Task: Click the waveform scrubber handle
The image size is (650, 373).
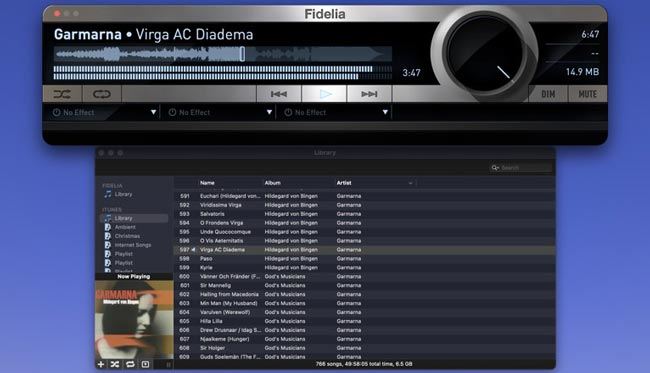Action: 242,54
